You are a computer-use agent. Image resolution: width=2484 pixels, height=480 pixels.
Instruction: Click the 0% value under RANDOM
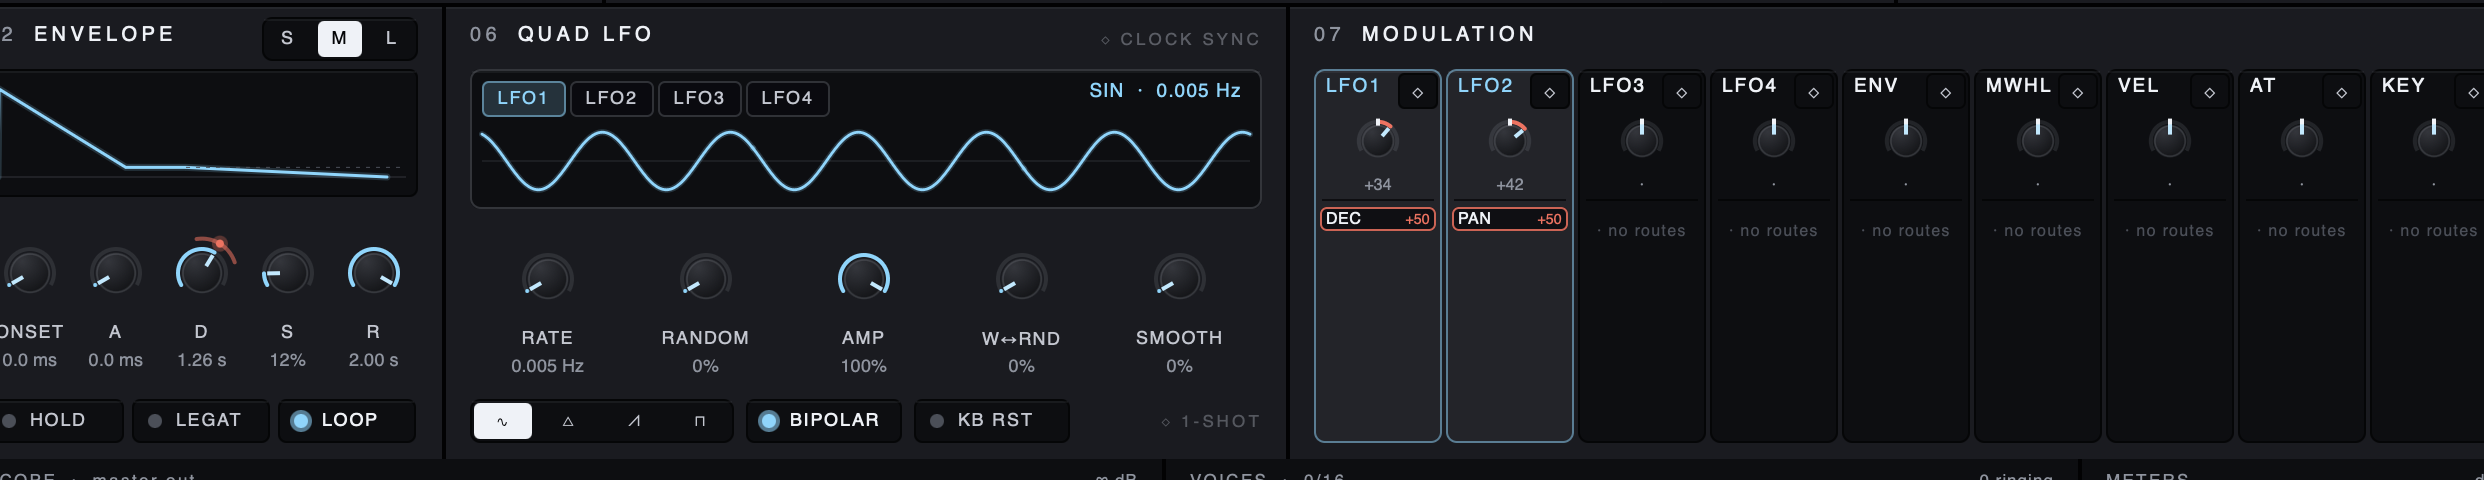coord(705,366)
